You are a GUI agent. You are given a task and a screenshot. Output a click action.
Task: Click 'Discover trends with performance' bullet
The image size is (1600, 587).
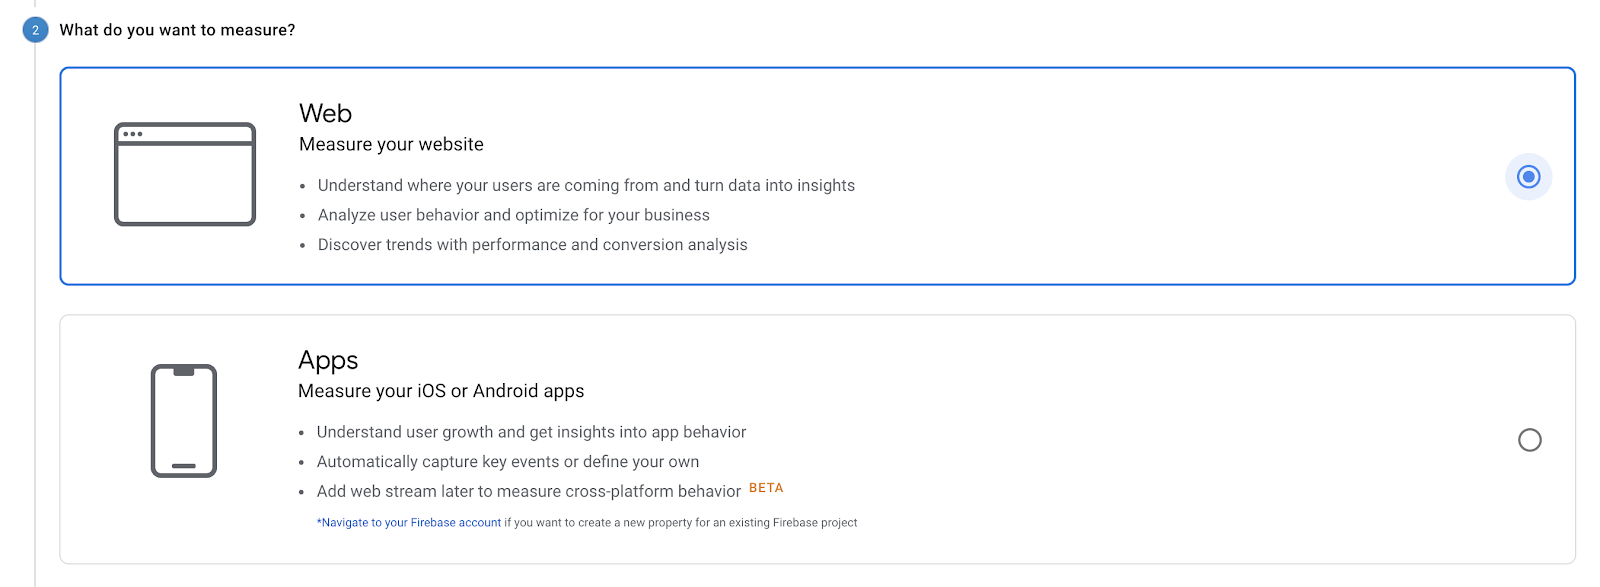point(532,245)
